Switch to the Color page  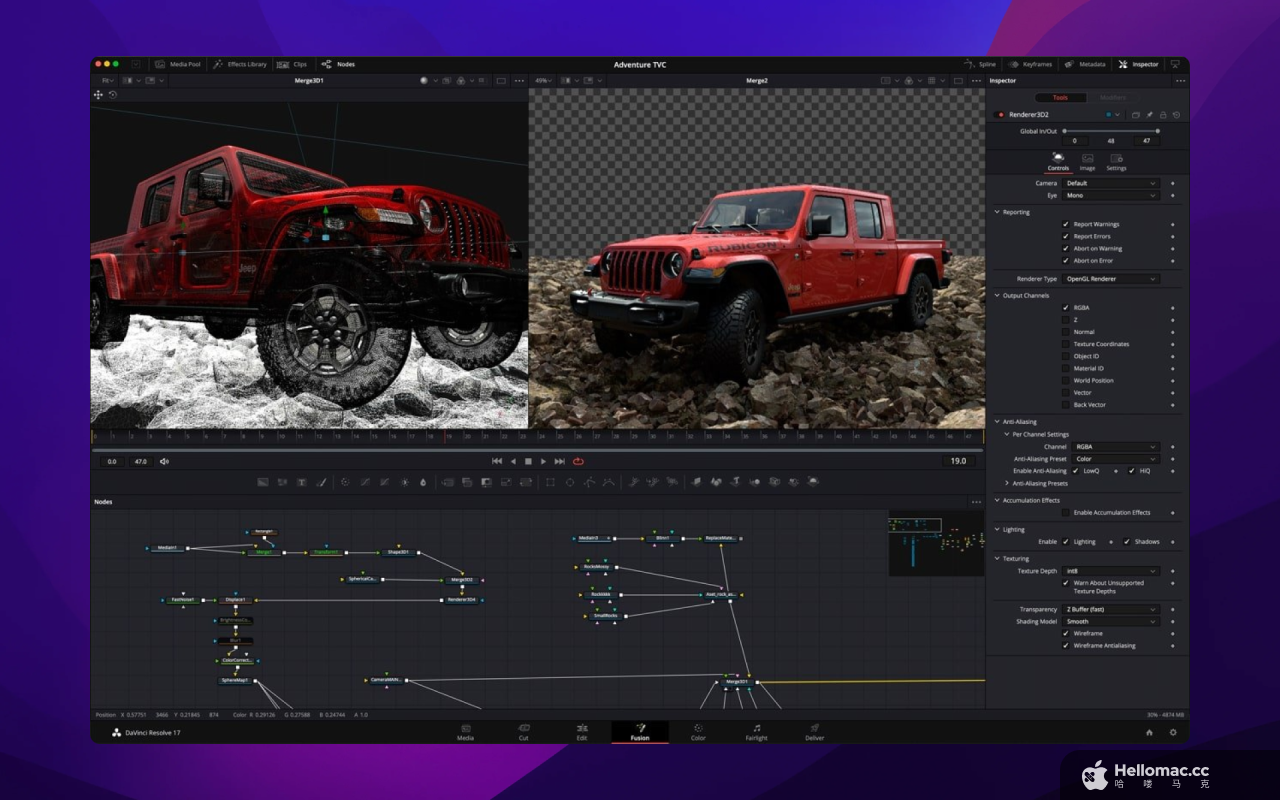click(698, 732)
